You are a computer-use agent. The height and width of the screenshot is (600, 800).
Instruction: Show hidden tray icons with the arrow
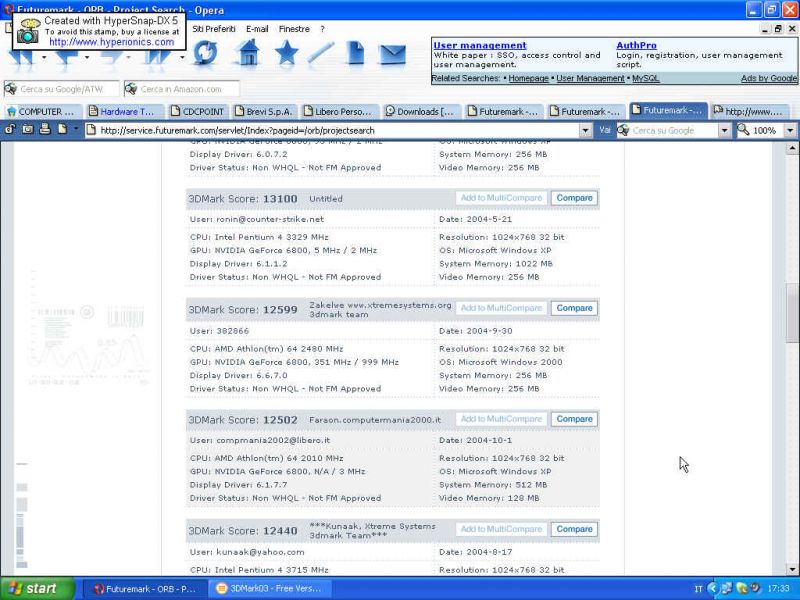(713, 588)
